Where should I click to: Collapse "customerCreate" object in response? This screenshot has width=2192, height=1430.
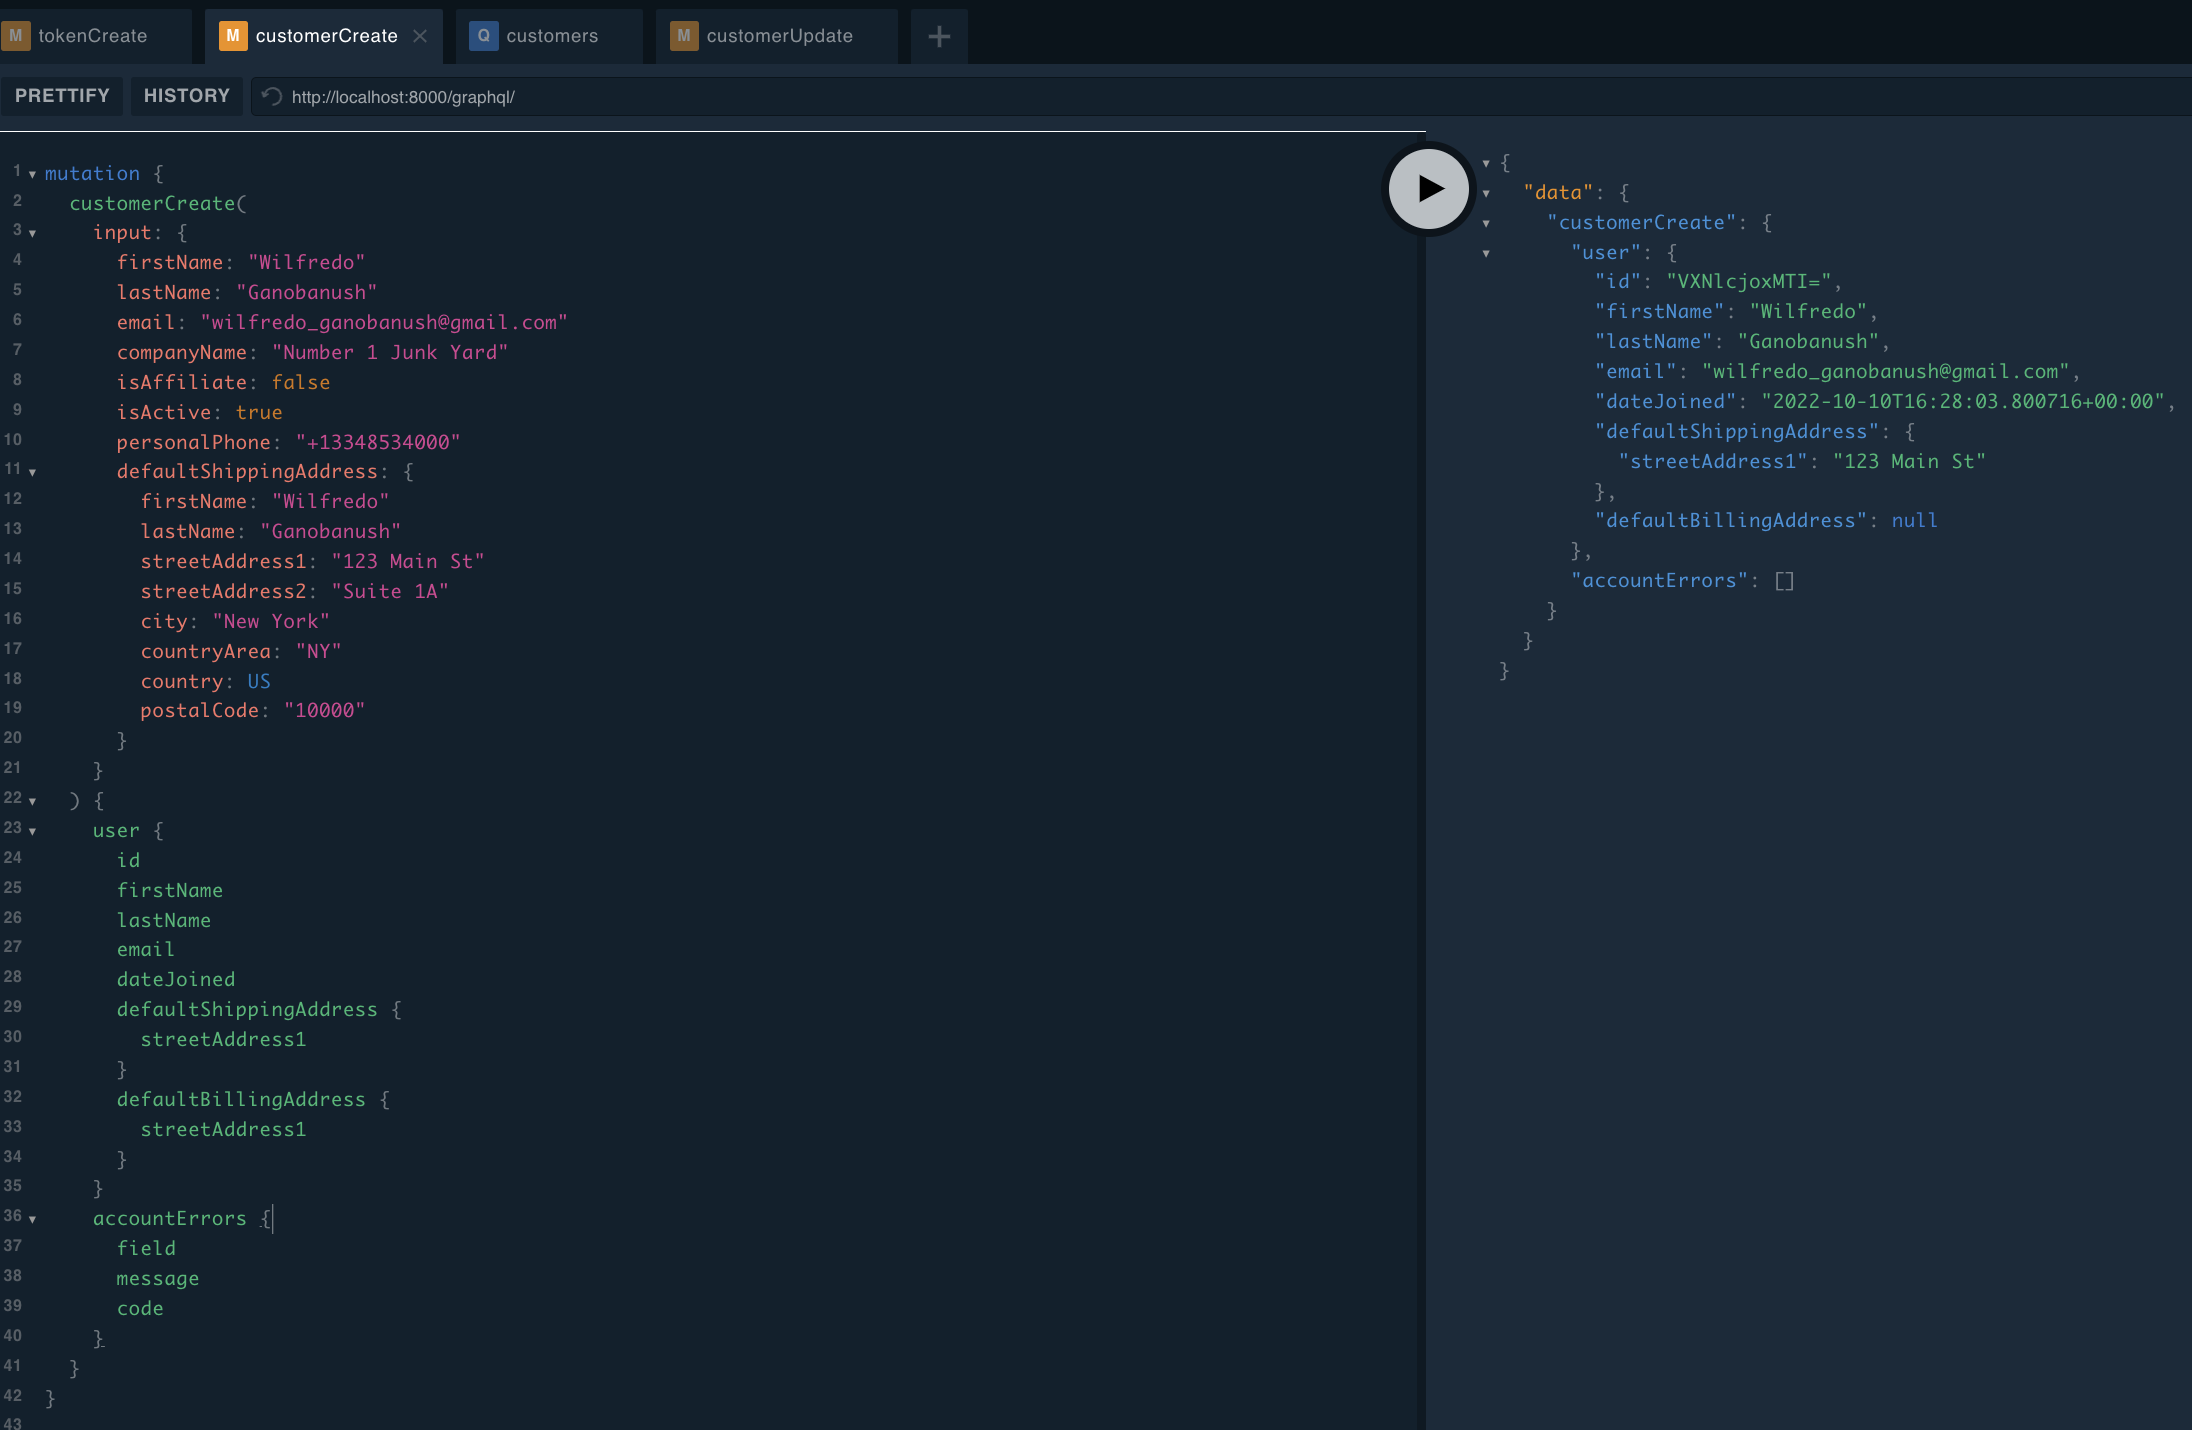pos(1486,223)
